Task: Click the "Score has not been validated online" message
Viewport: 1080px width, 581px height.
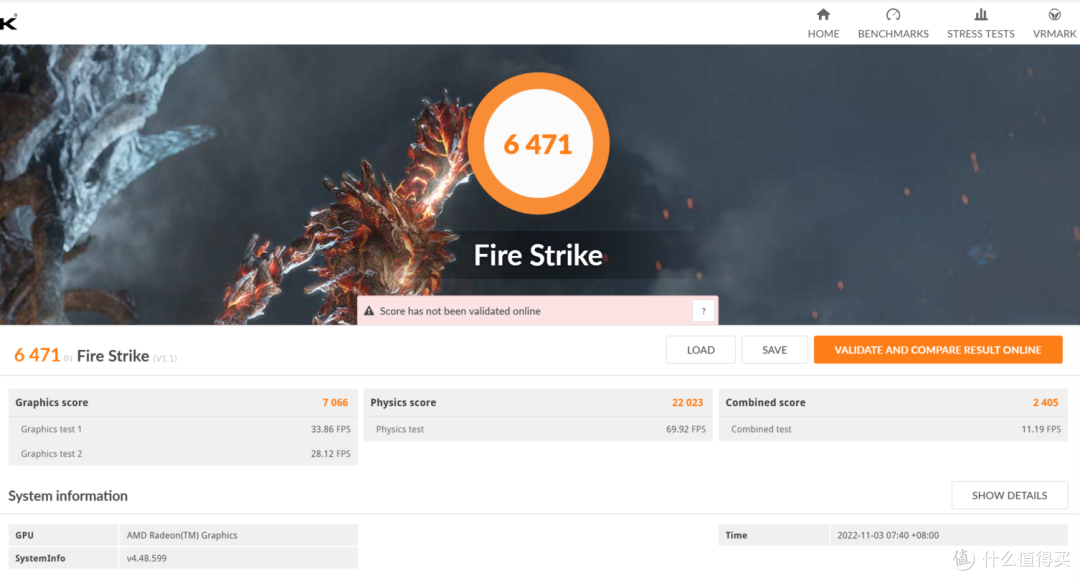Action: click(x=460, y=311)
